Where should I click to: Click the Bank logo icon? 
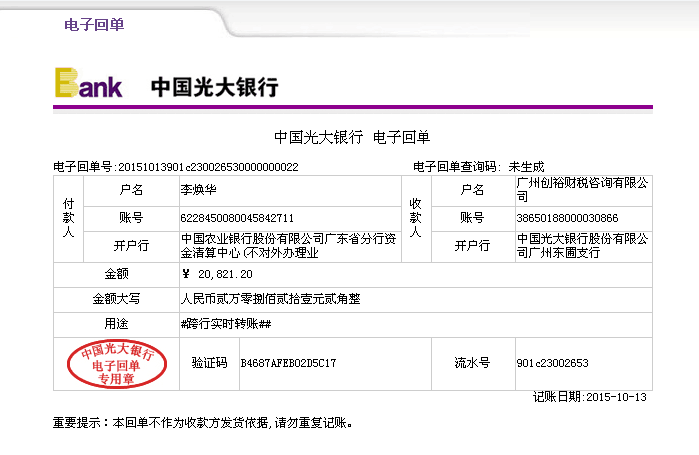[88, 83]
